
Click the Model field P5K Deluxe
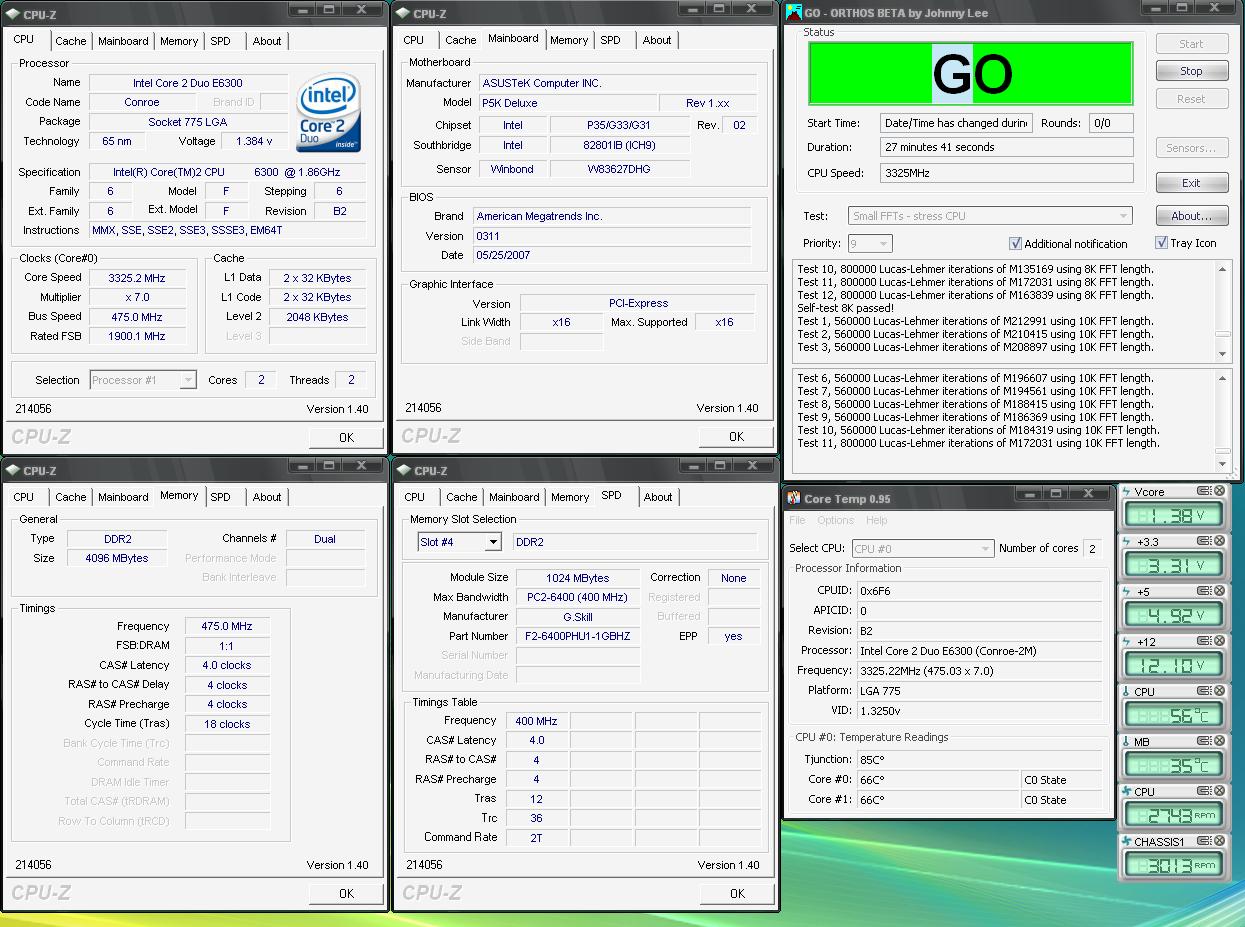[568, 103]
